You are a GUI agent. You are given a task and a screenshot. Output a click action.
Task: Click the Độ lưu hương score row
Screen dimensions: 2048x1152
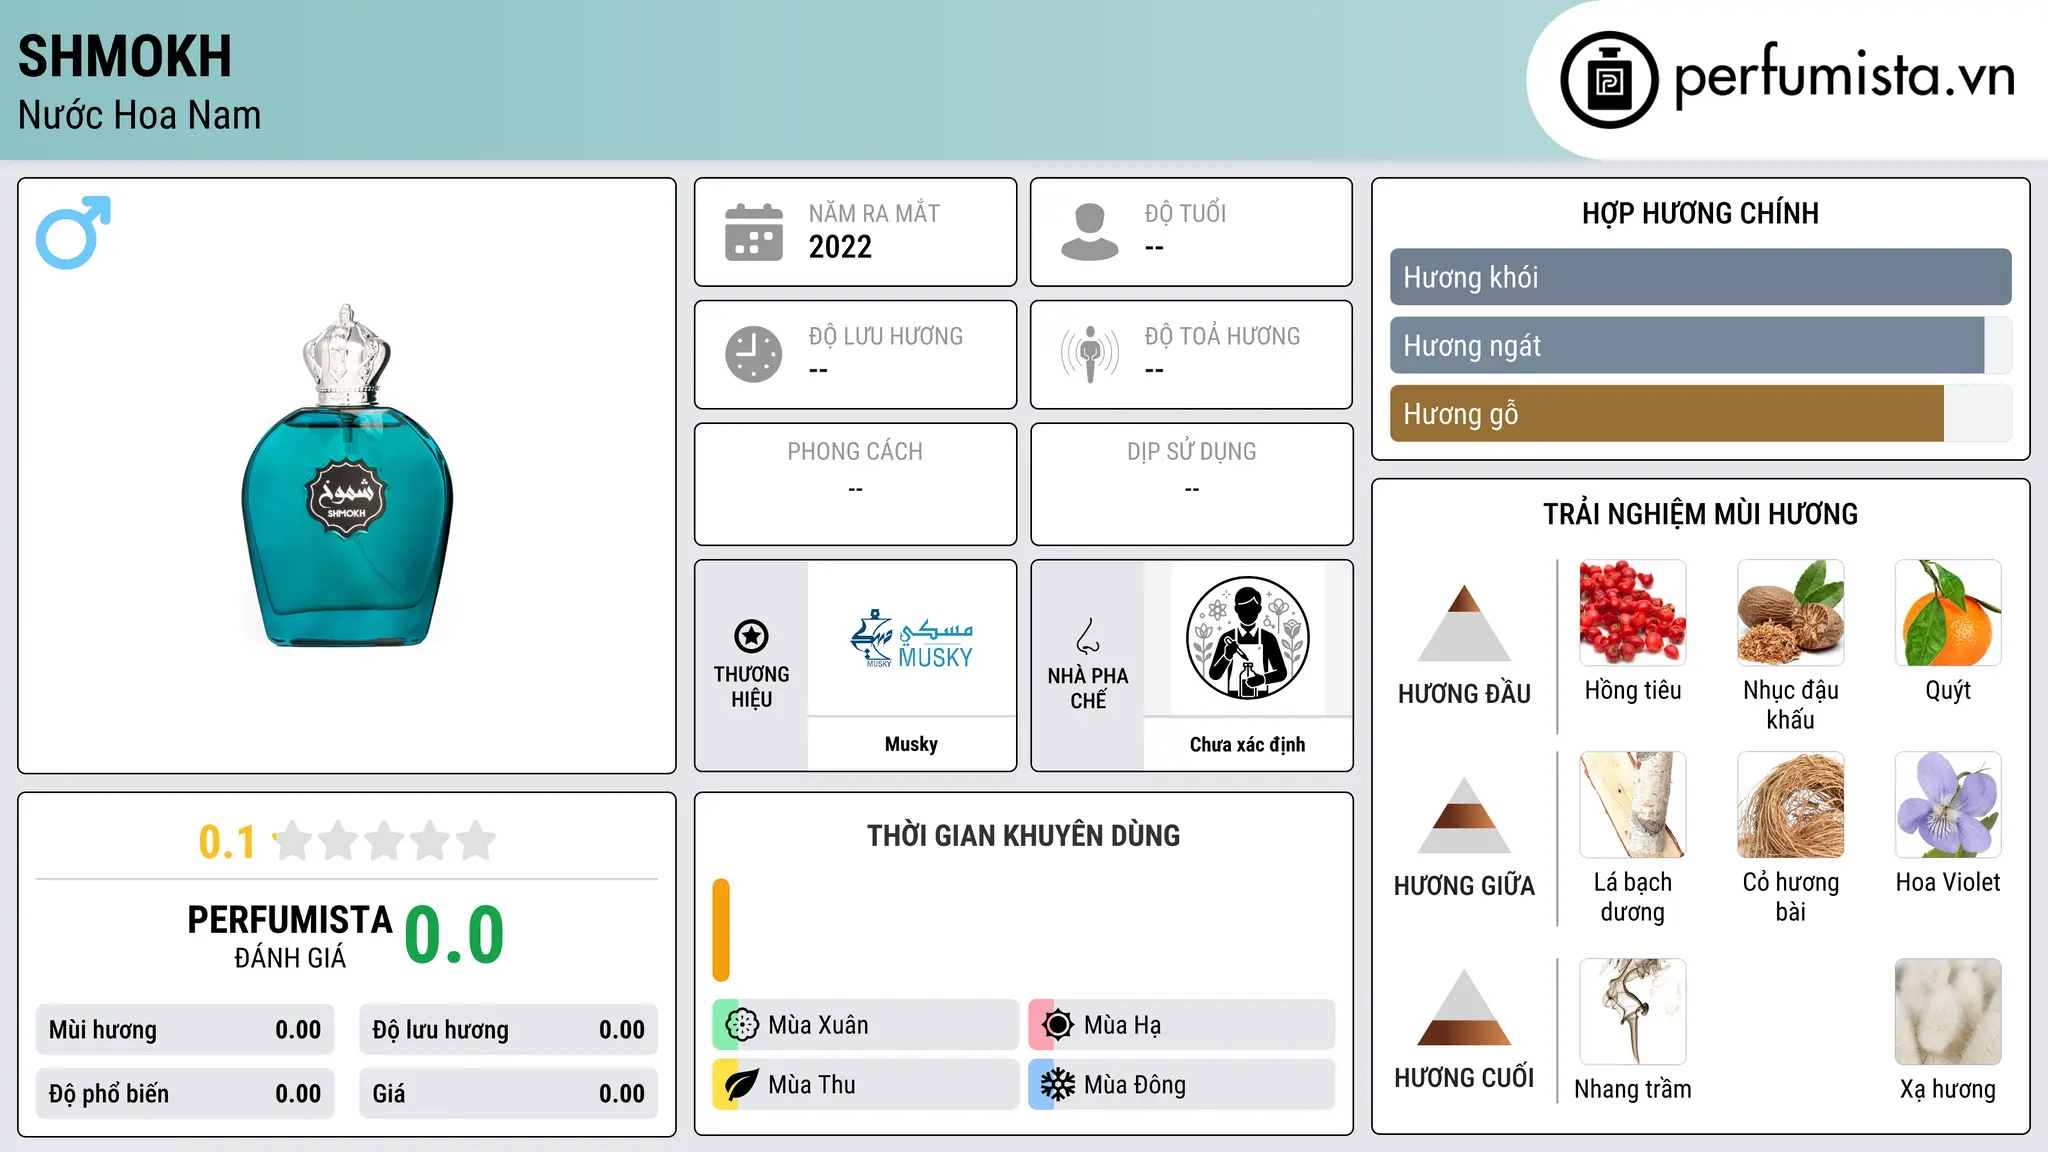tap(509, 1030)
